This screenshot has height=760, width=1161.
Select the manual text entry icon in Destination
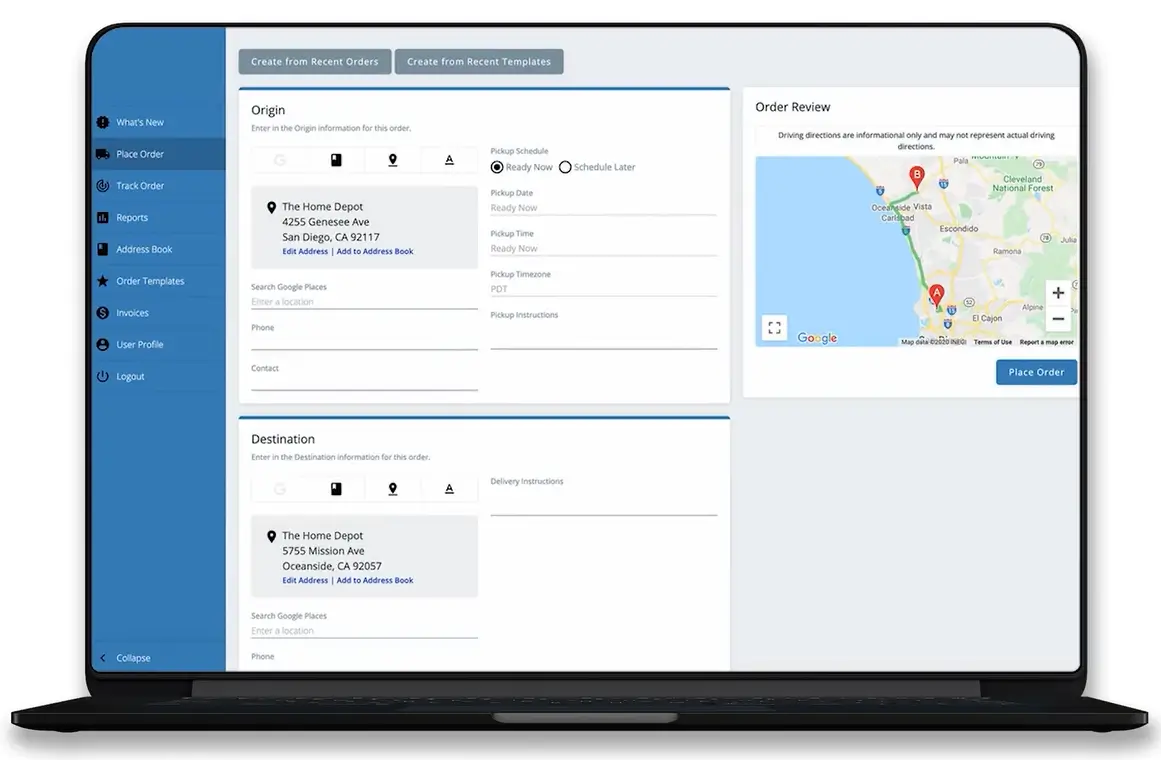[449, 489]
